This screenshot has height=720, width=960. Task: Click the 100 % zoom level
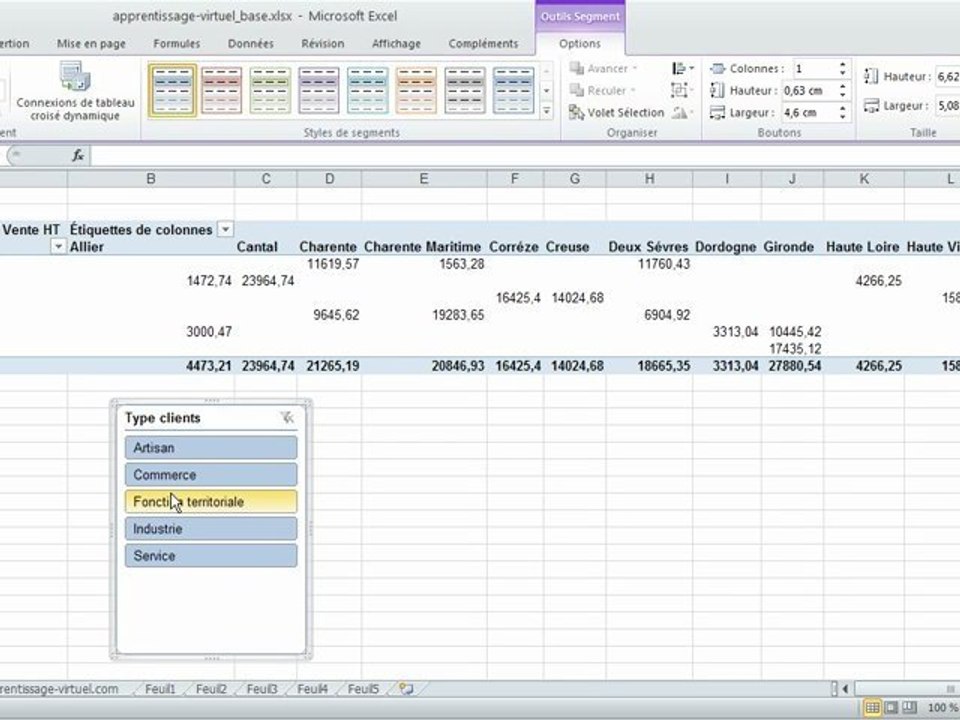point(943,708)
